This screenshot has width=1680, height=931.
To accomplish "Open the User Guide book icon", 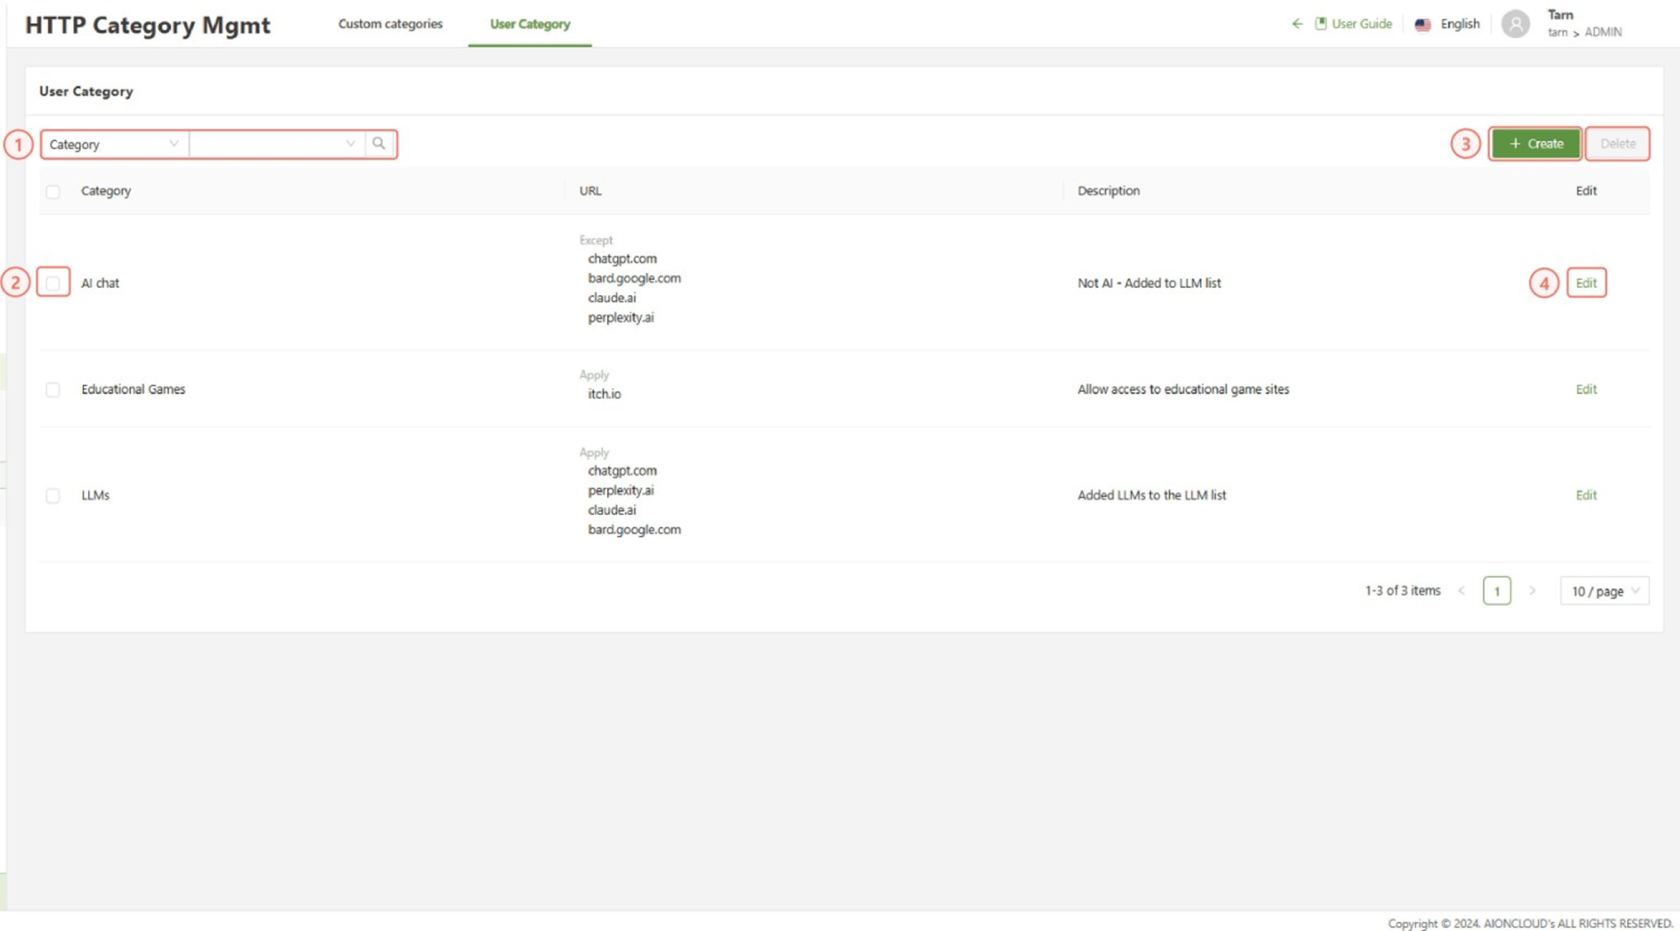I will point(1321,24).
